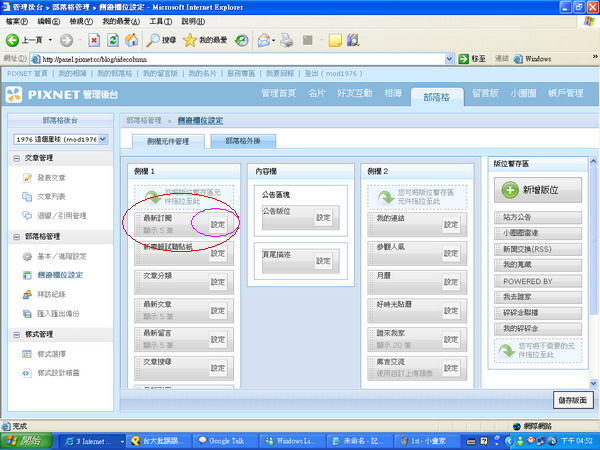The image size is (600, 450).
Task: Click the IE Back arrow button
Action: point(12,40)
